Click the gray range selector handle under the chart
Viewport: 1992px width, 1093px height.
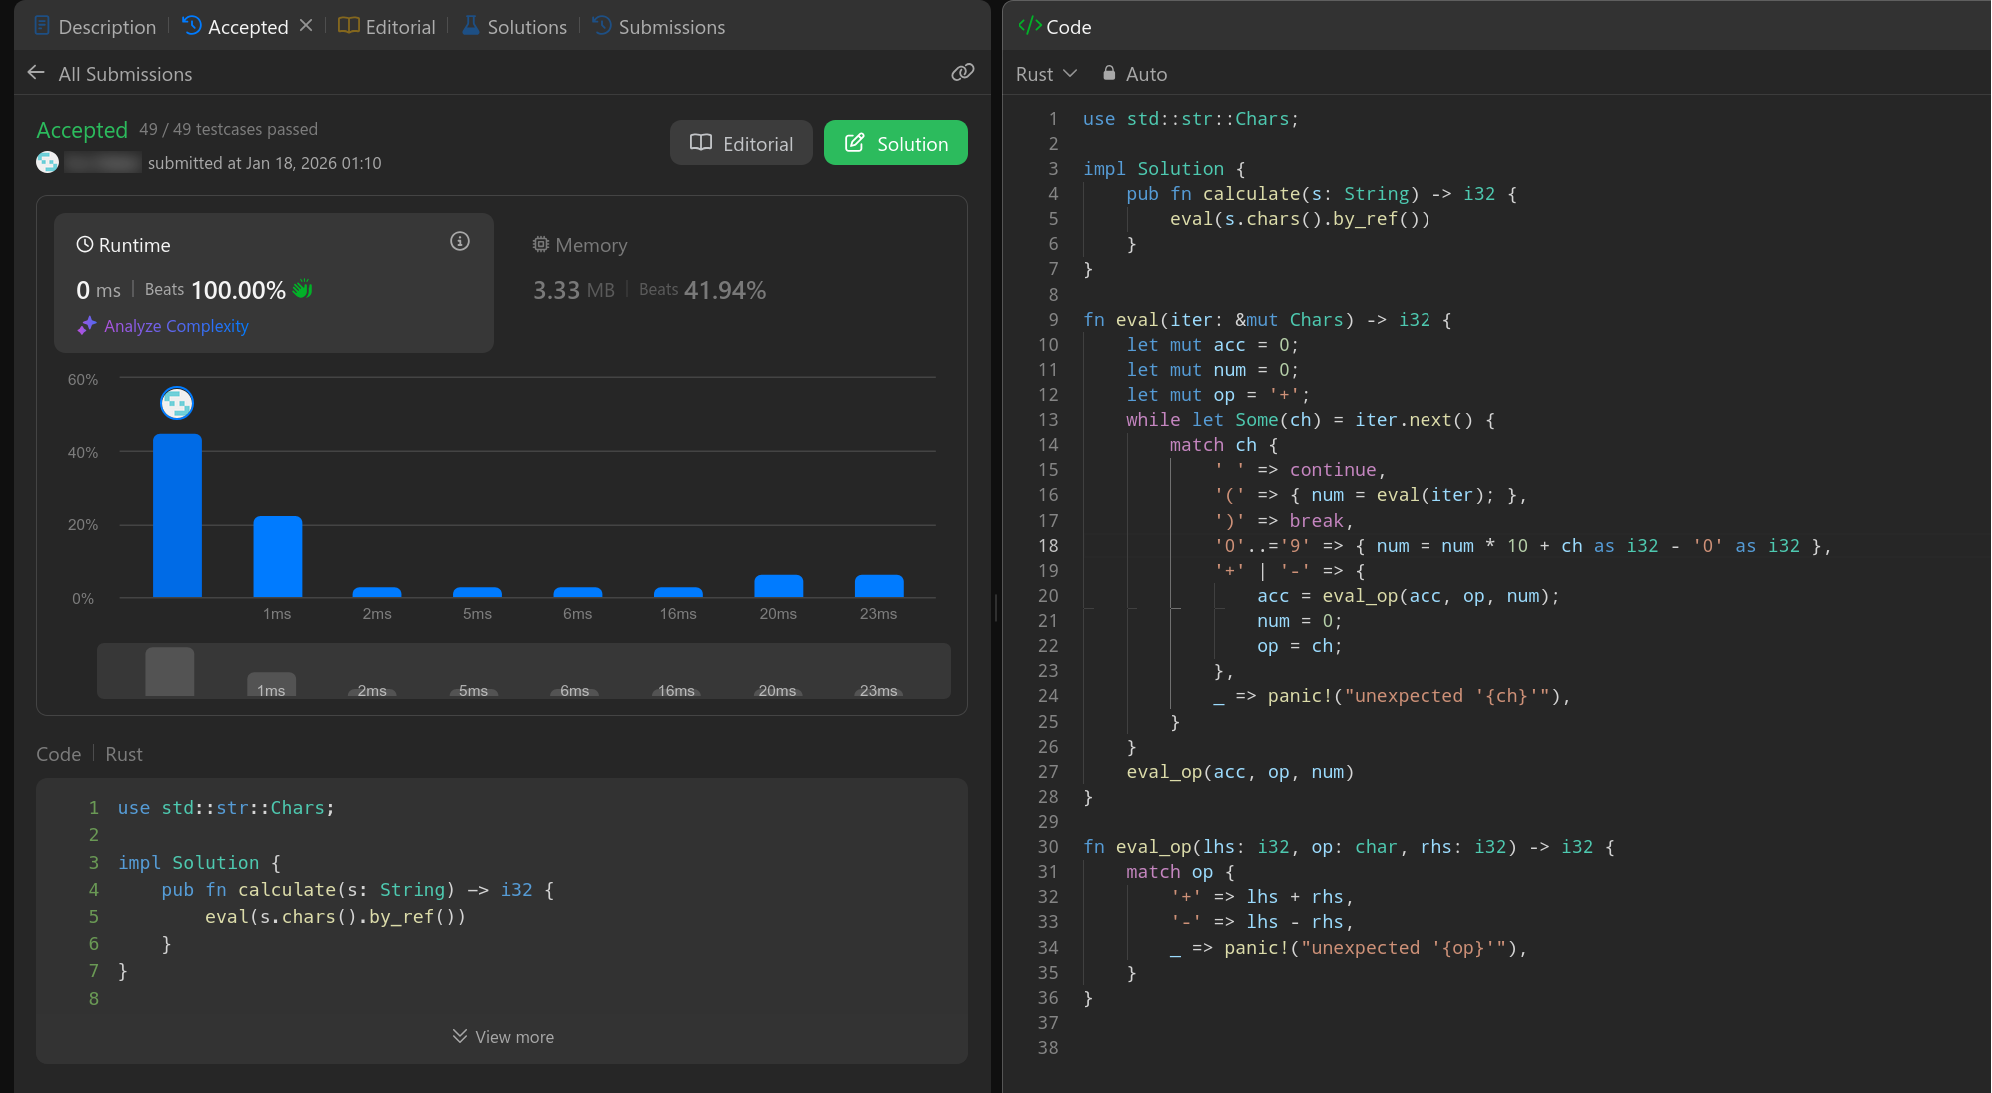pos(170,671)
